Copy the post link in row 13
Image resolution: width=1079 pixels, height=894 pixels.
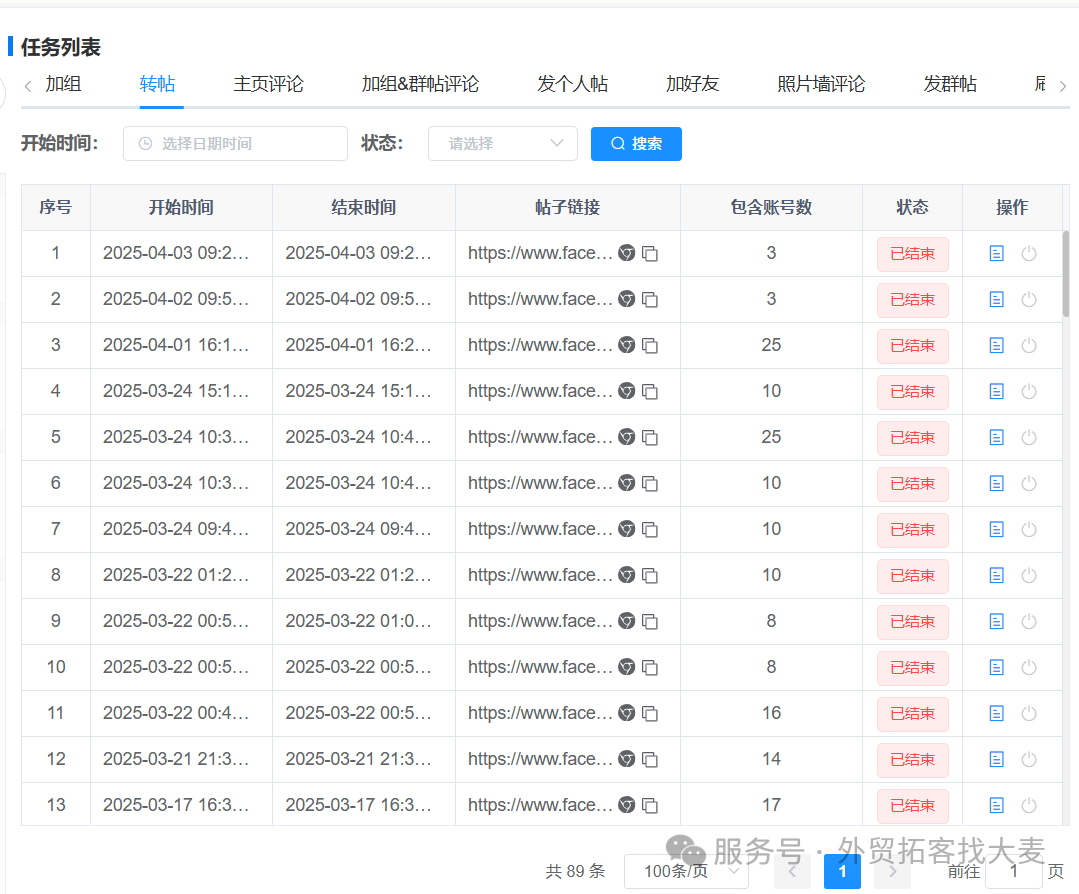click(x=650, y=805)
